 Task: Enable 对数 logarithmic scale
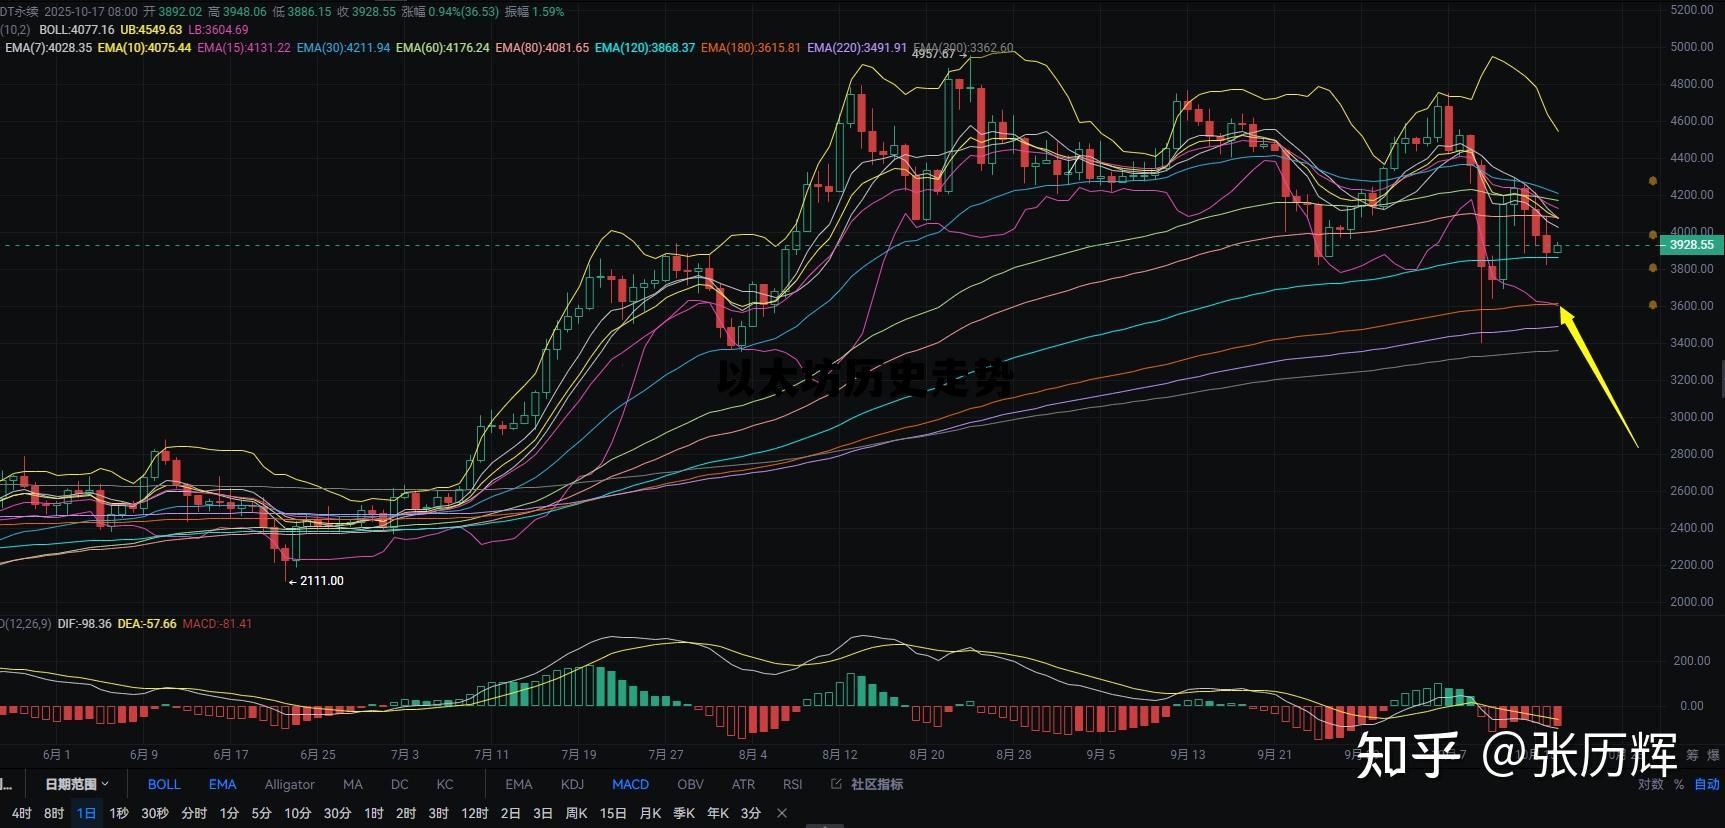click(1650, 784)
